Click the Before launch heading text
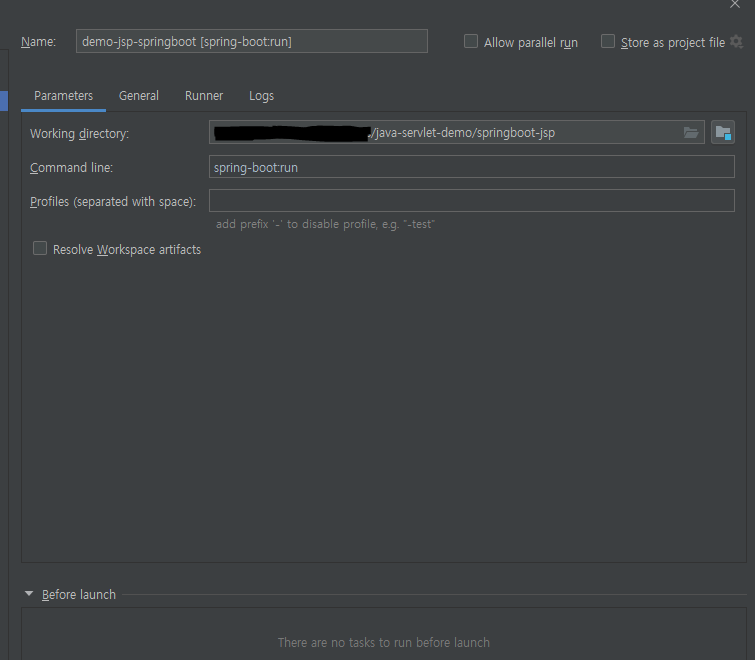 click(x=79, y=595)
